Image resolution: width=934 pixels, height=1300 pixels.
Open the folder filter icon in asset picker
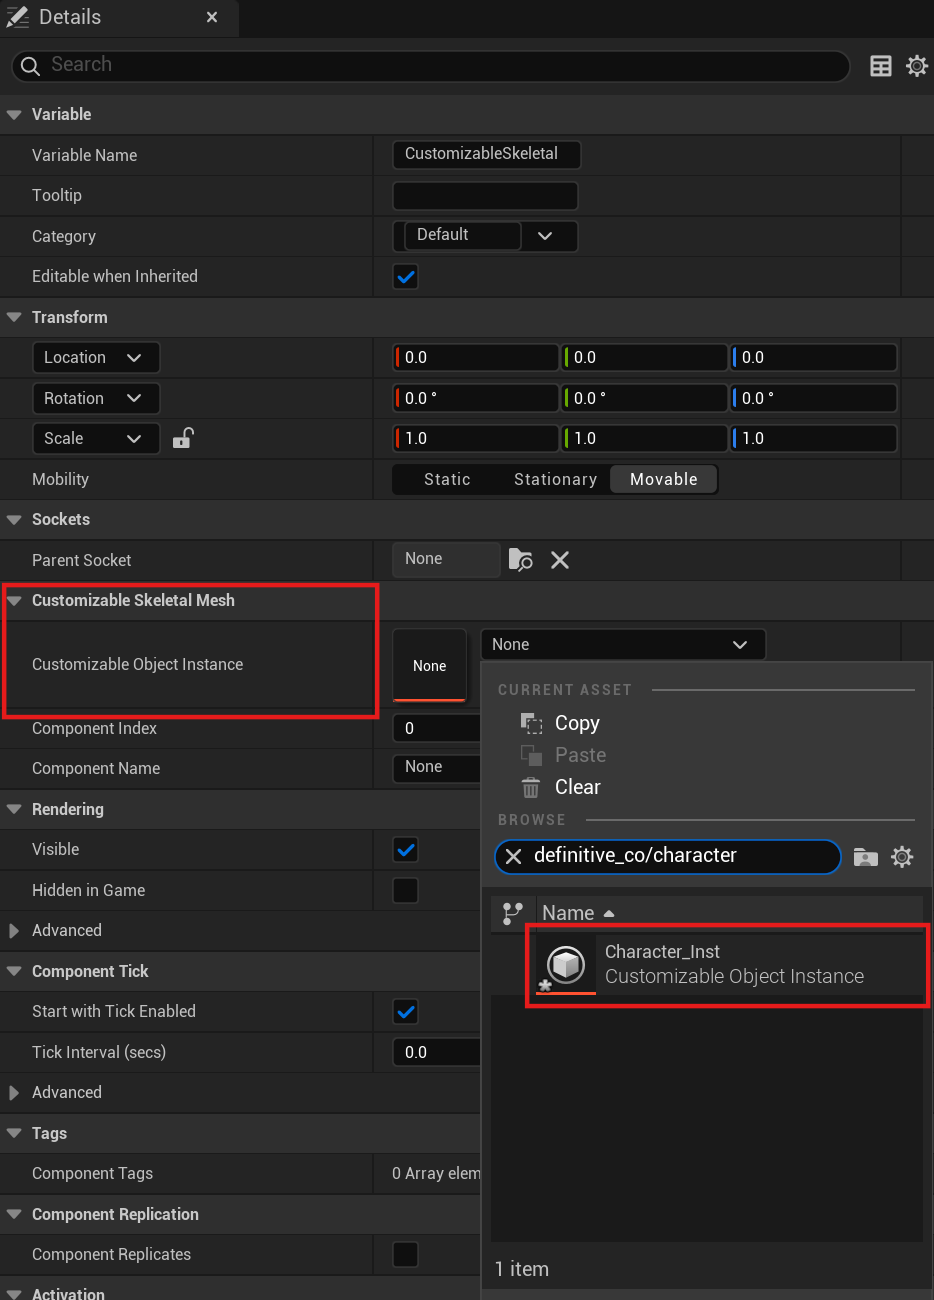point(866,857)
